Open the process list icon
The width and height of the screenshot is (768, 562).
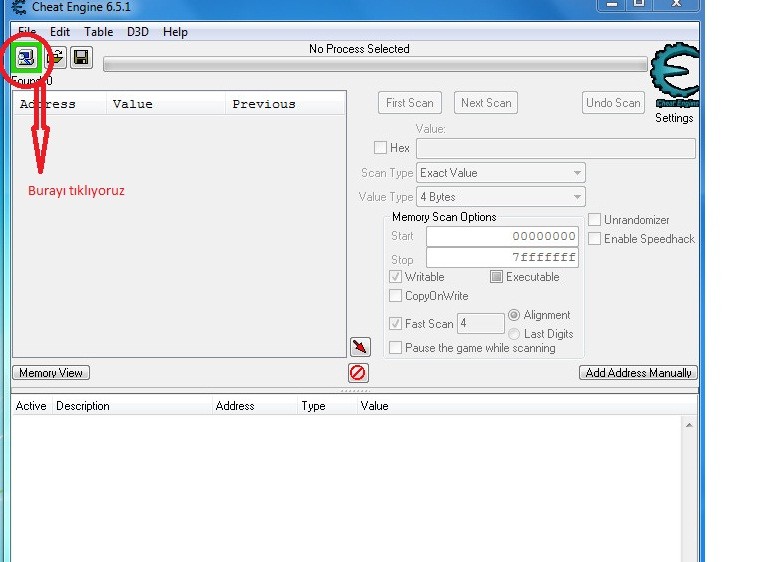(25, 58)
